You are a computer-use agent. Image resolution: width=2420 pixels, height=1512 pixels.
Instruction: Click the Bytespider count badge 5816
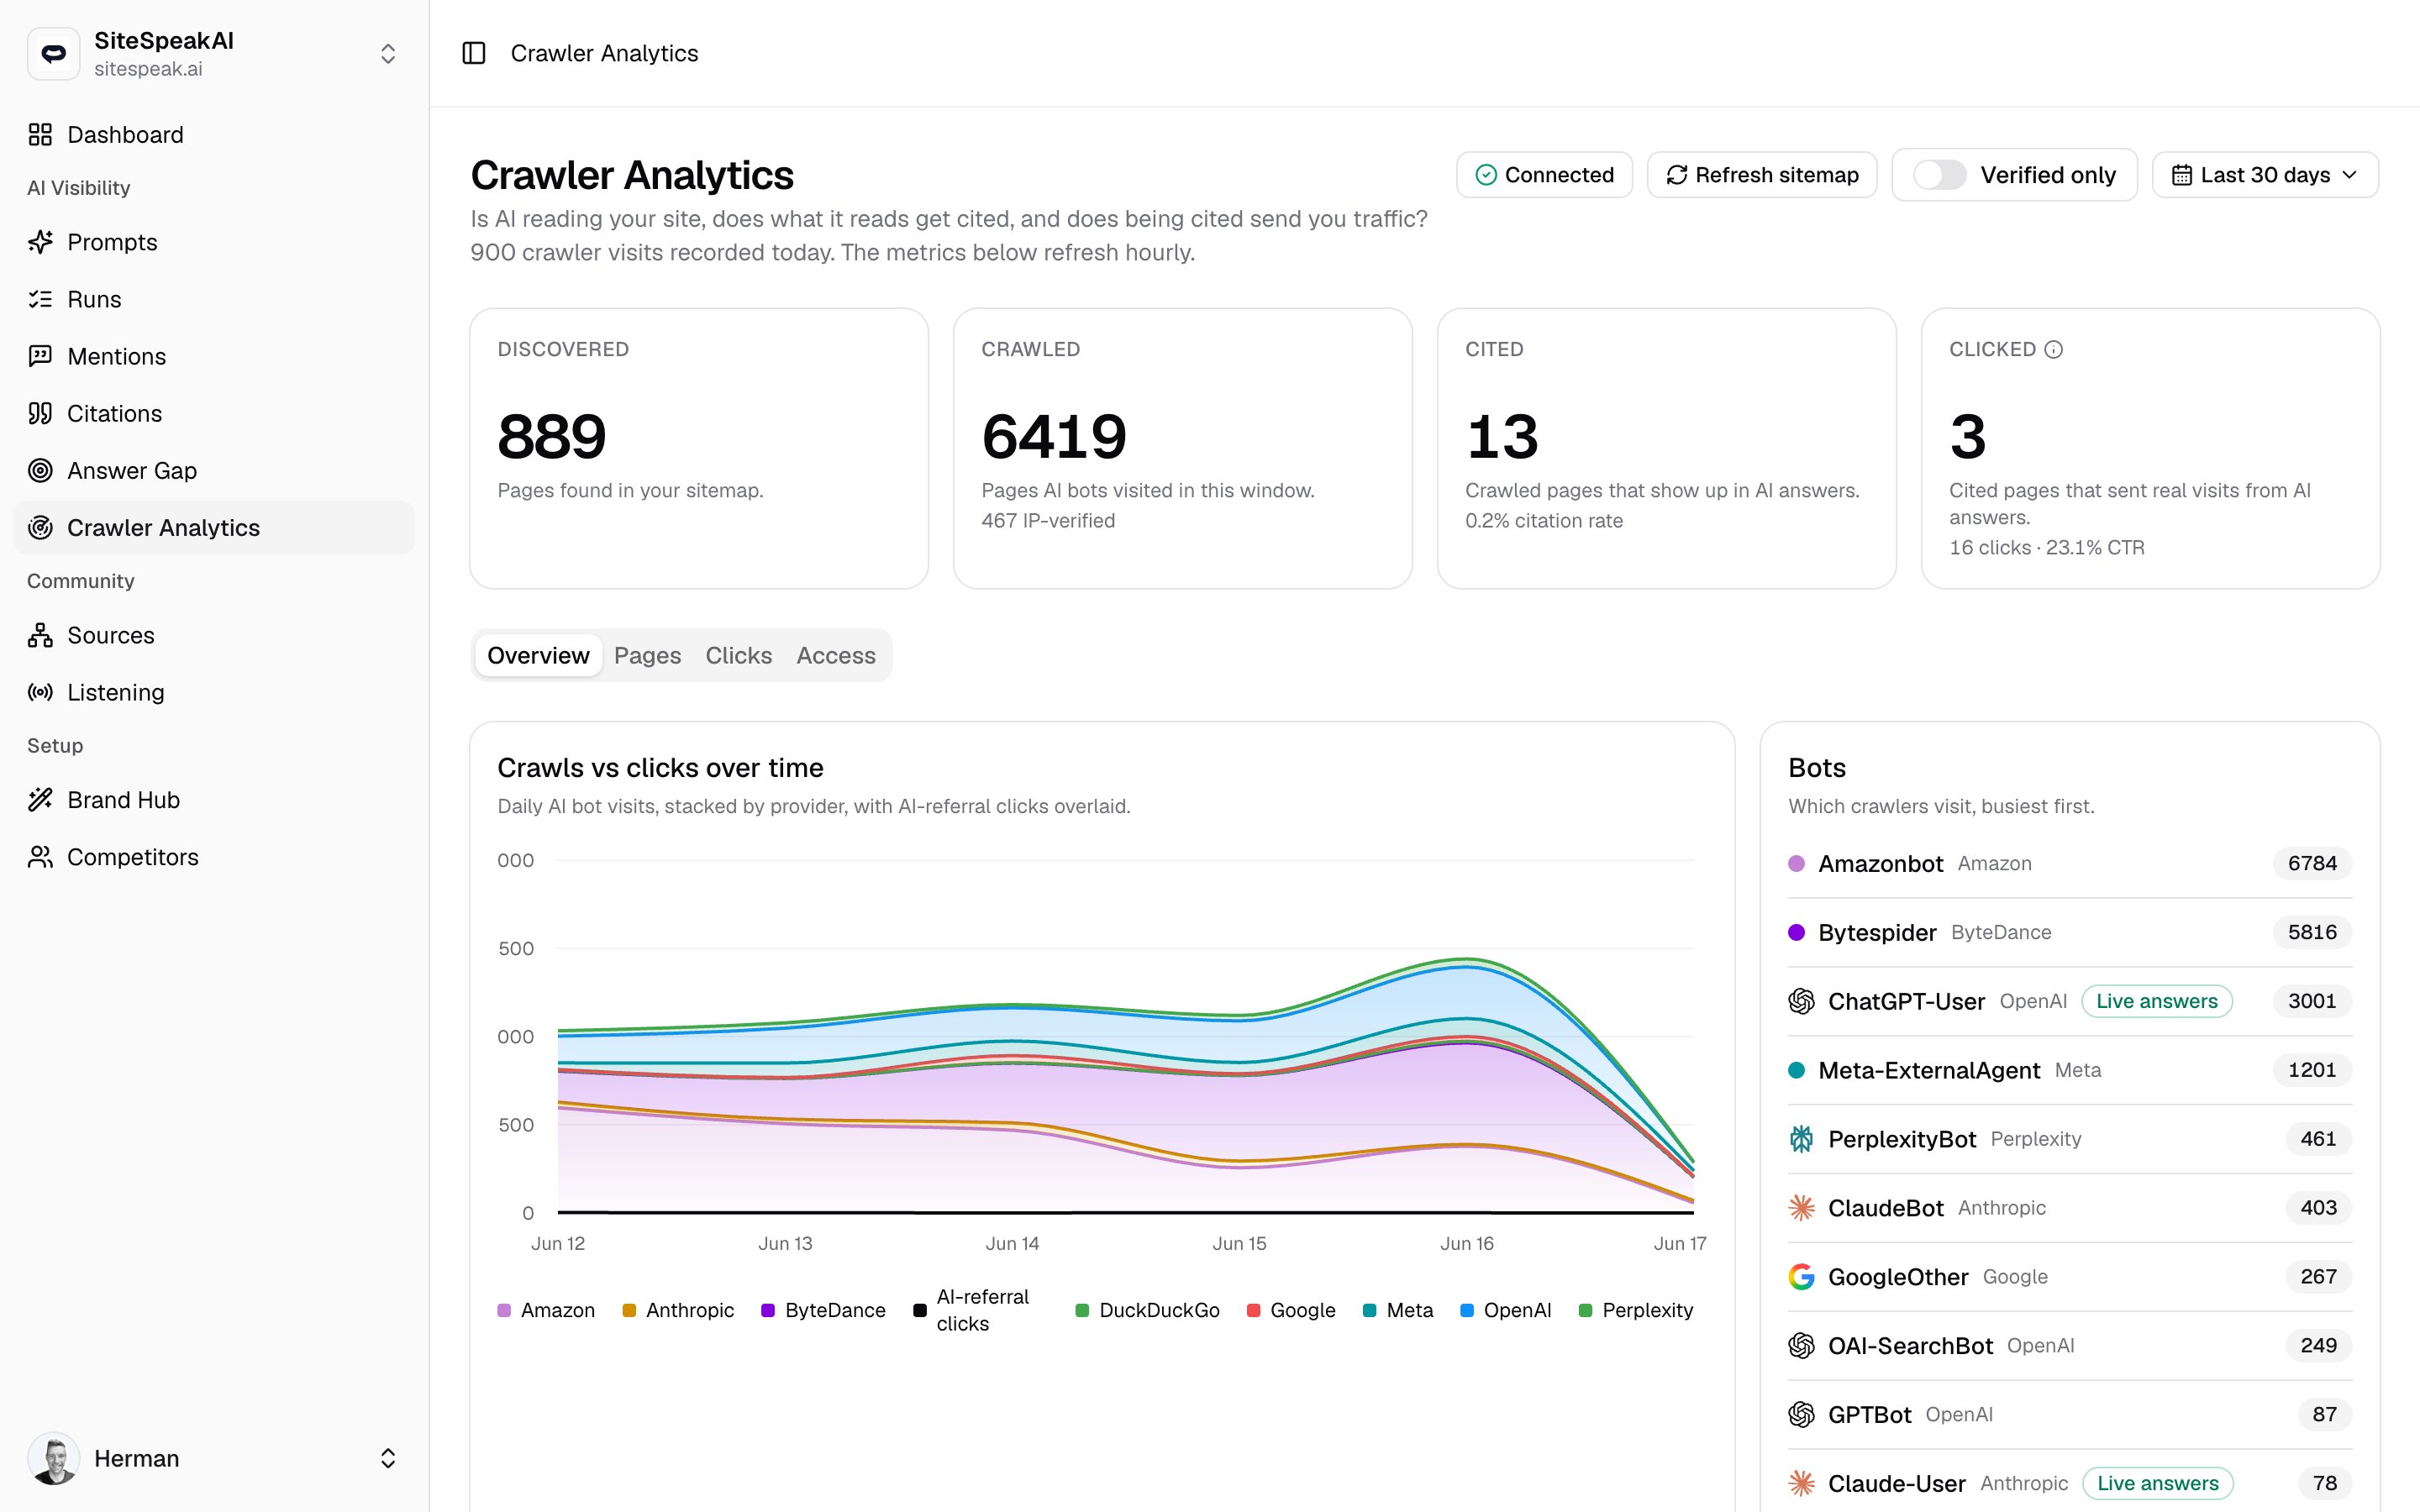tap(2312, 932)
